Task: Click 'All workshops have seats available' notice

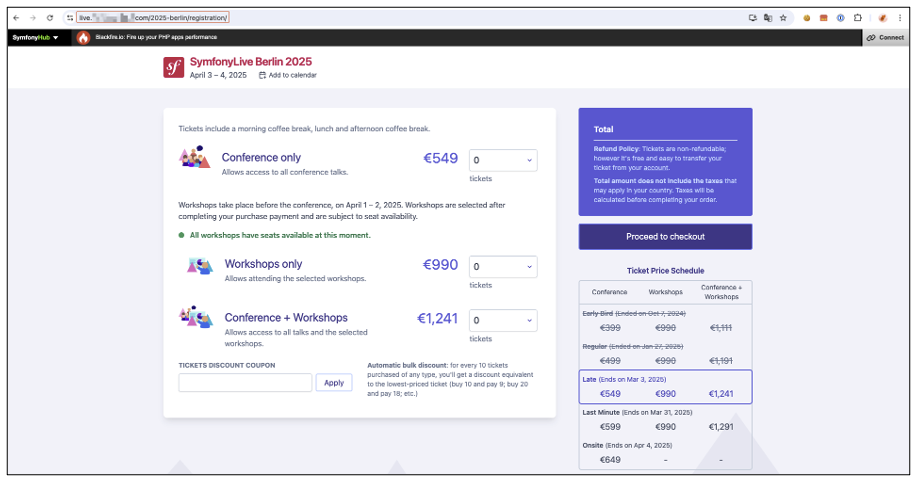Action: [280, 235]
